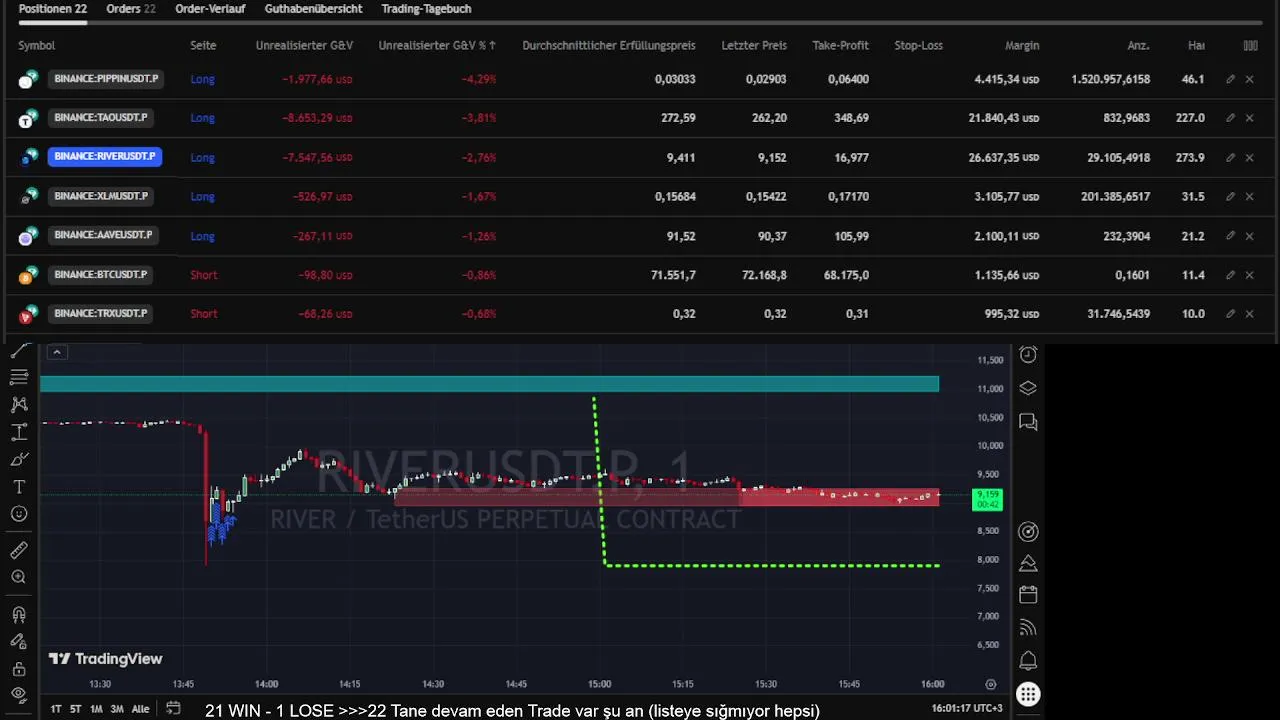The width and height of the screenshot is (1280, 720).
Task: Open the round apps grid button
Action: (x=1028, y=694)
